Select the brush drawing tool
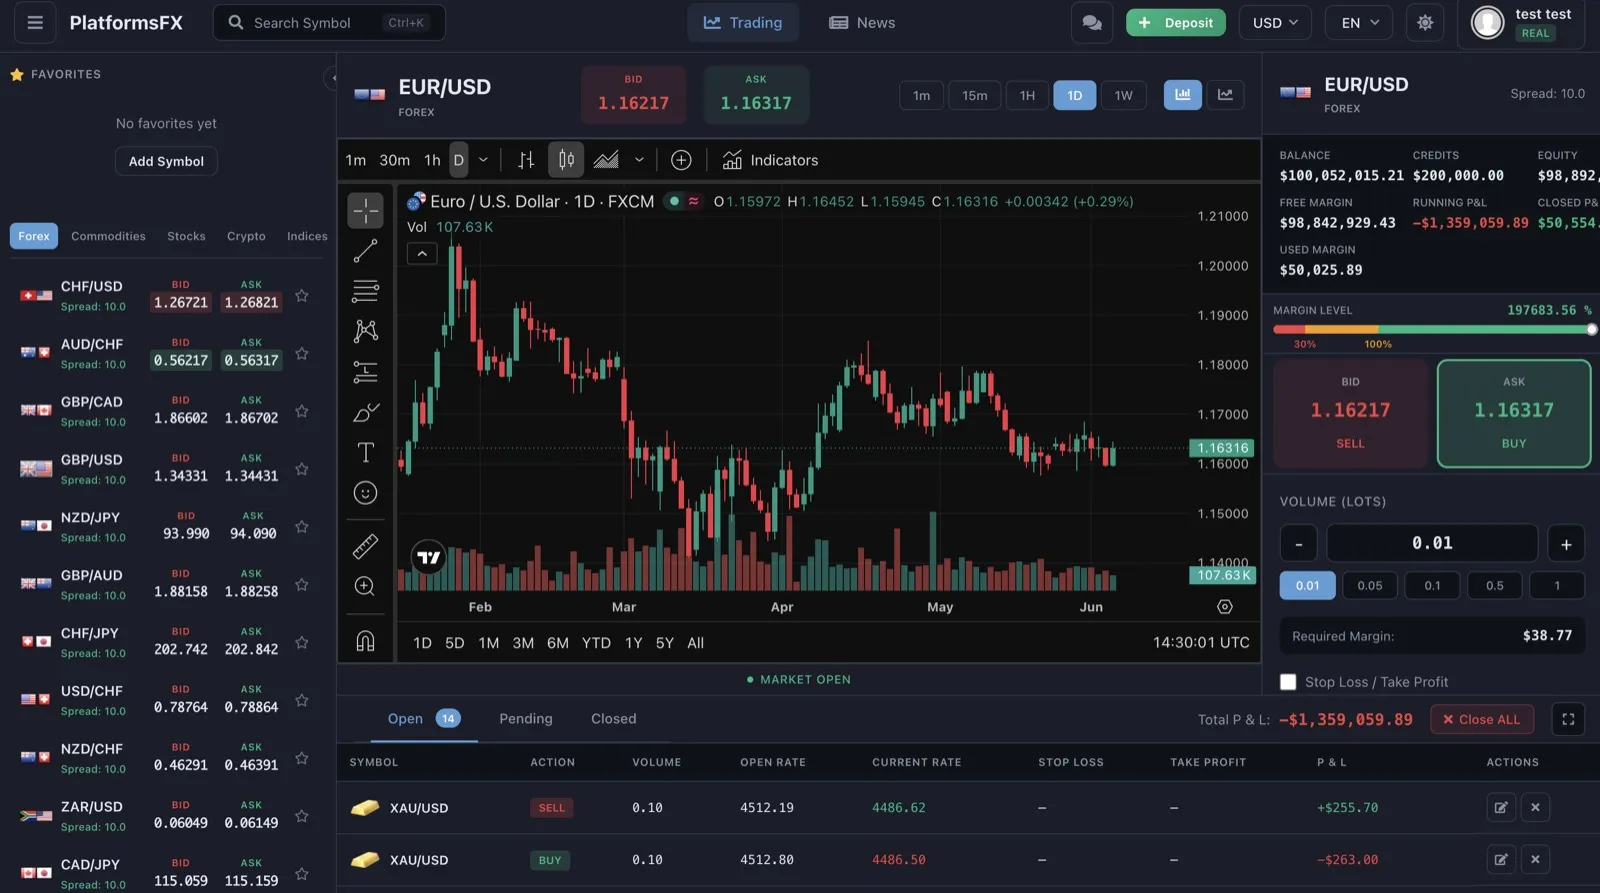The image size is (1600, 893). pyautogui.click(x=366, y=412)
